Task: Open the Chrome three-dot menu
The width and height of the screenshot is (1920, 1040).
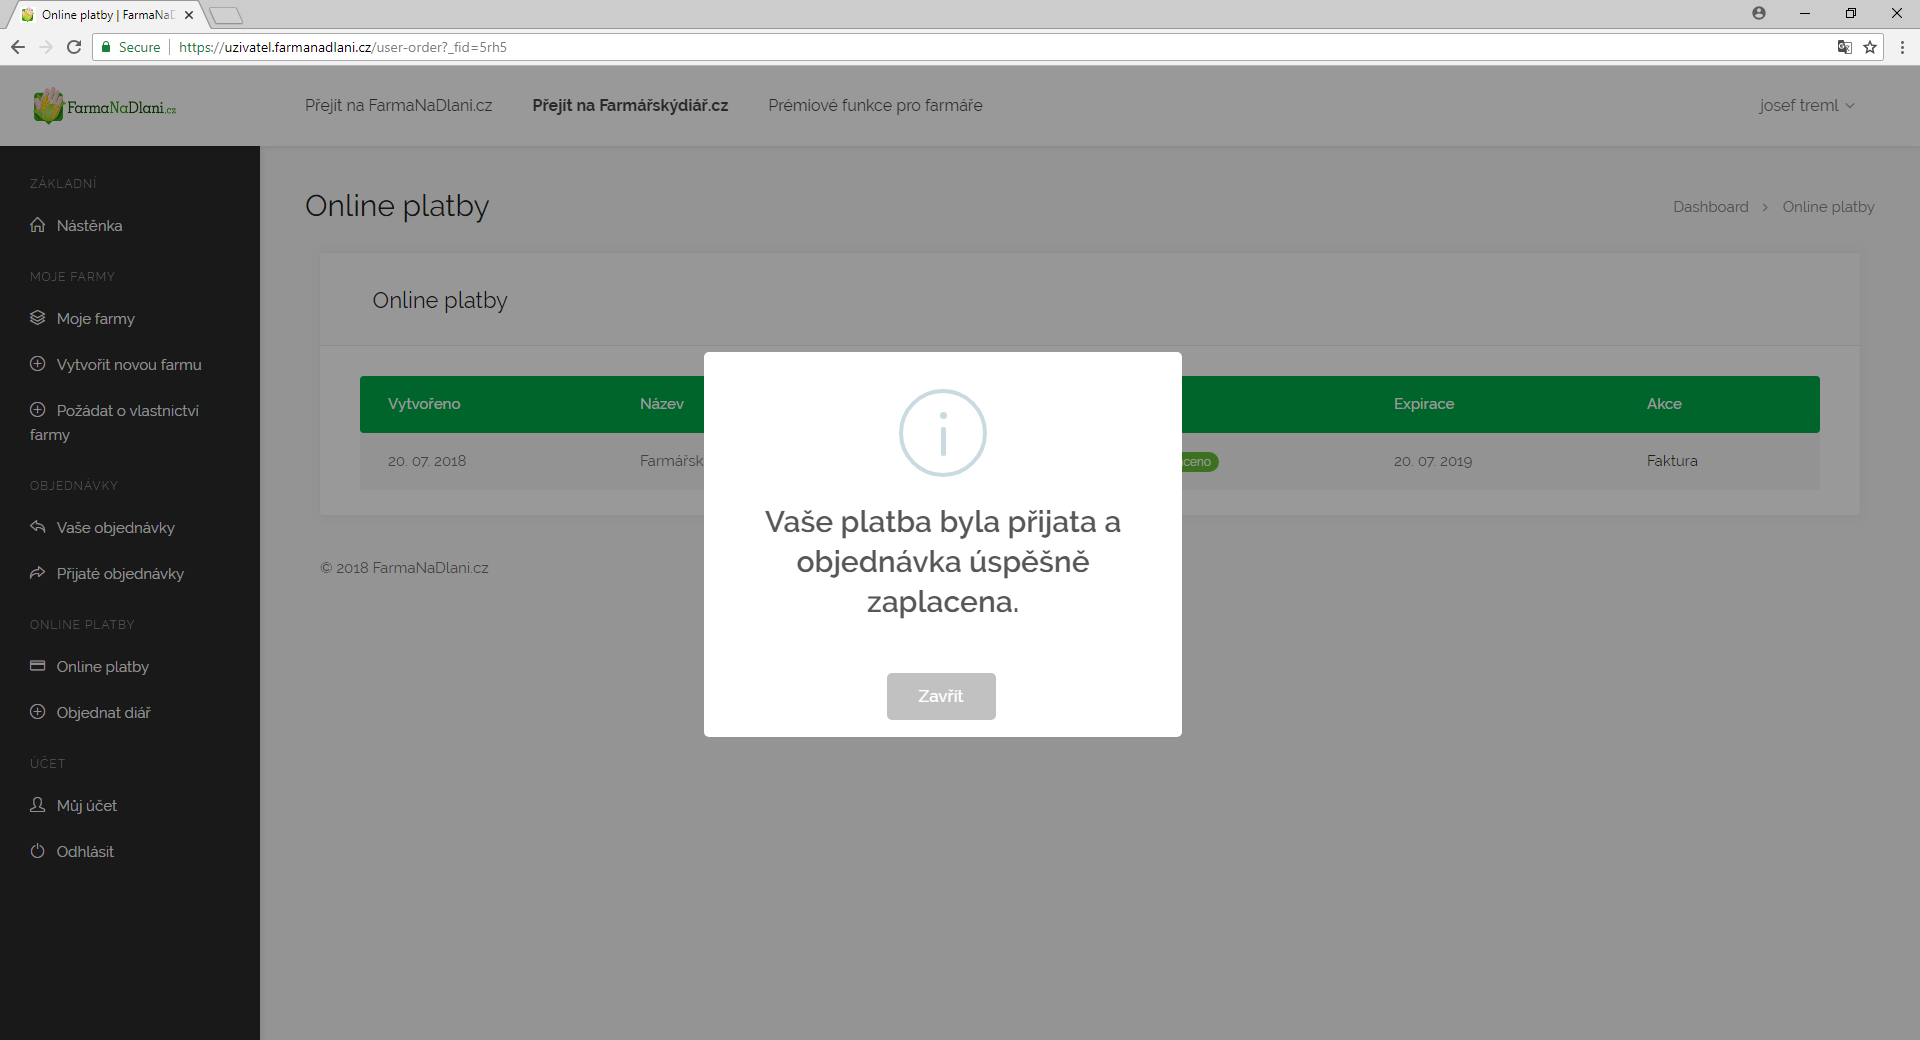Action: [1902, 47]
